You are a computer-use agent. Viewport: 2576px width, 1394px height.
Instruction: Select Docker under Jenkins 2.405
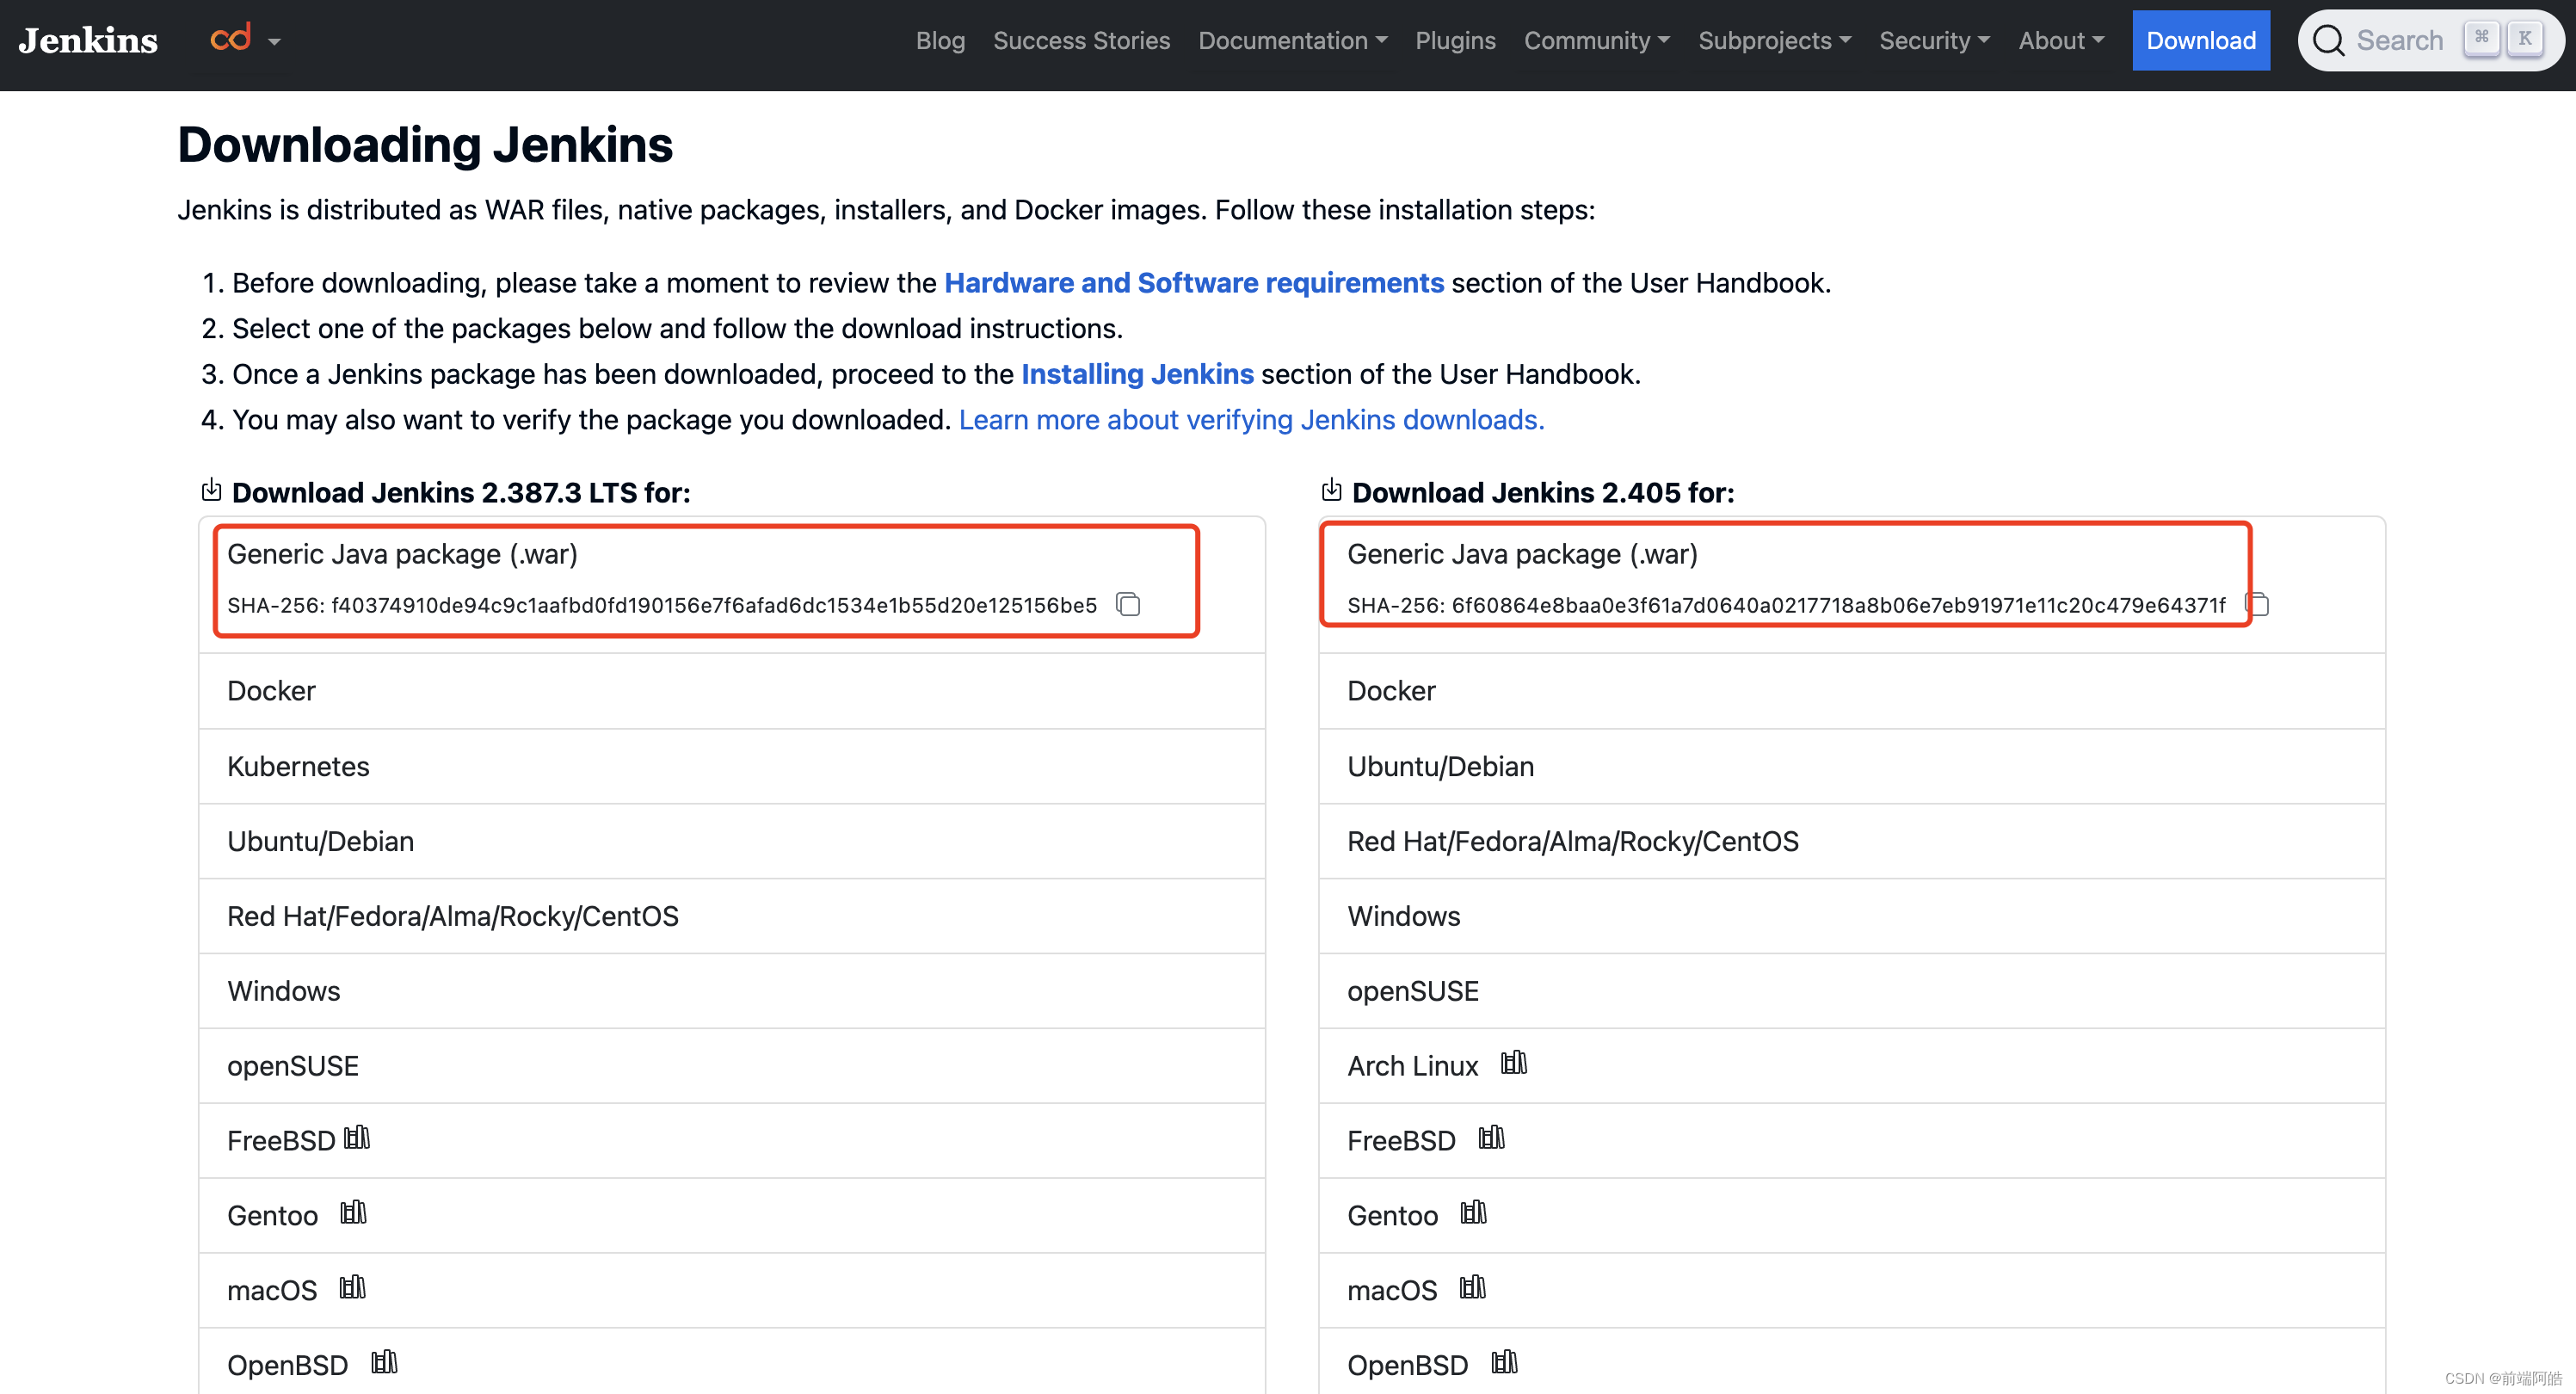pyautogui.click(x=1852, y=691)
